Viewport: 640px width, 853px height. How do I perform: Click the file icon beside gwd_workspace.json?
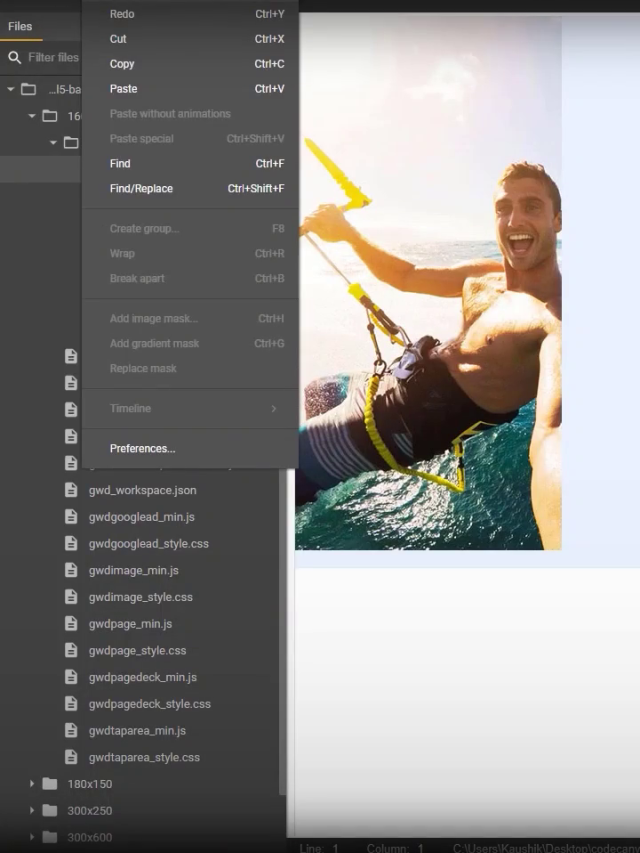(x=71, y=490)
